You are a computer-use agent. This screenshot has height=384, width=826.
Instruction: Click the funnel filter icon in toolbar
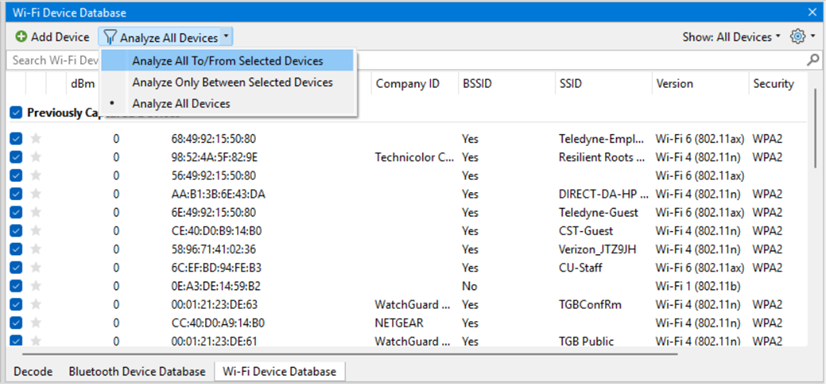click(109, 37)
